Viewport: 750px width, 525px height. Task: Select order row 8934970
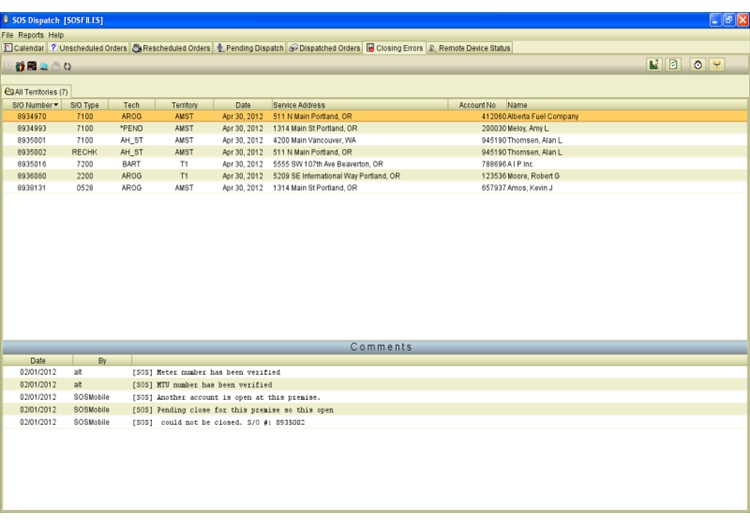[x=375, y=116]
